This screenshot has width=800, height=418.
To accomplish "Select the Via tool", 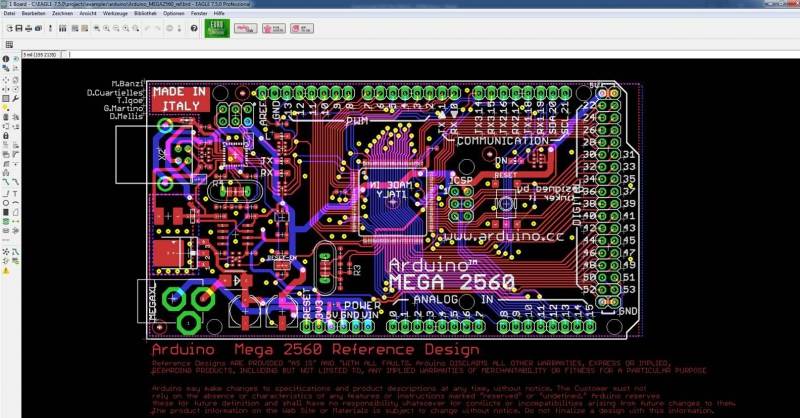I will coord(6,222).
